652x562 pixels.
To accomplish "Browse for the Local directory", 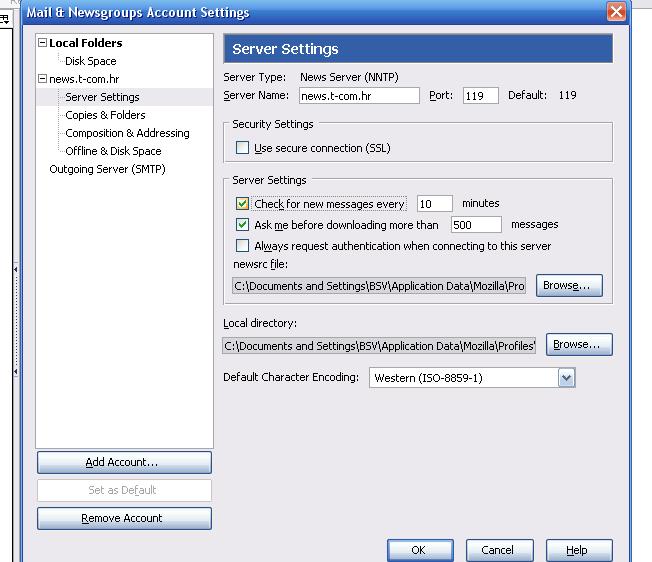I will click(579, 345).
